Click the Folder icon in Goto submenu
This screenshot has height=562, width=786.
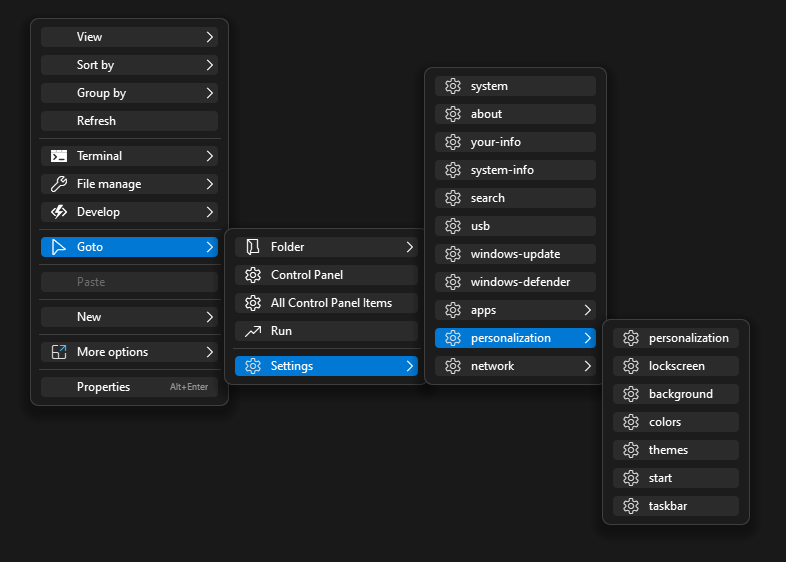253,247
